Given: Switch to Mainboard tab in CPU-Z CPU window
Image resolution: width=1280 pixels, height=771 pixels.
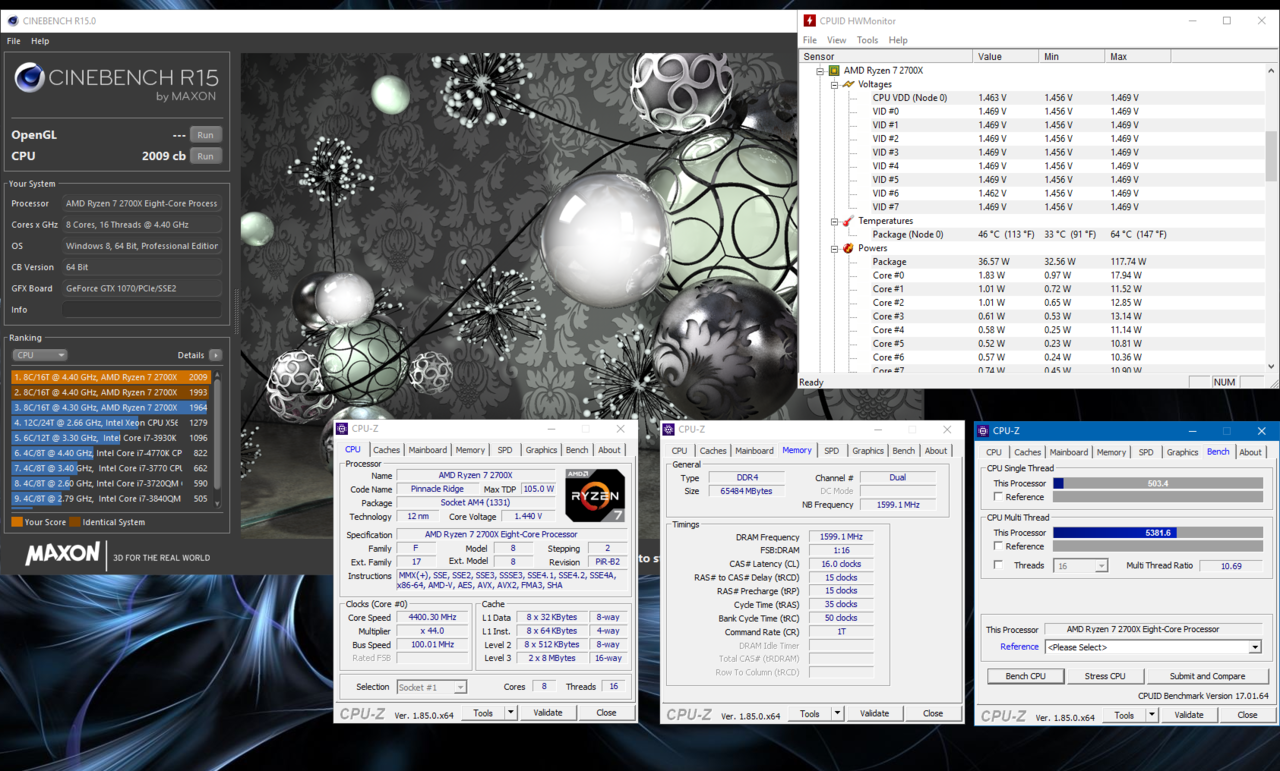Looking at the screenshot, I should tap(427, 450).
